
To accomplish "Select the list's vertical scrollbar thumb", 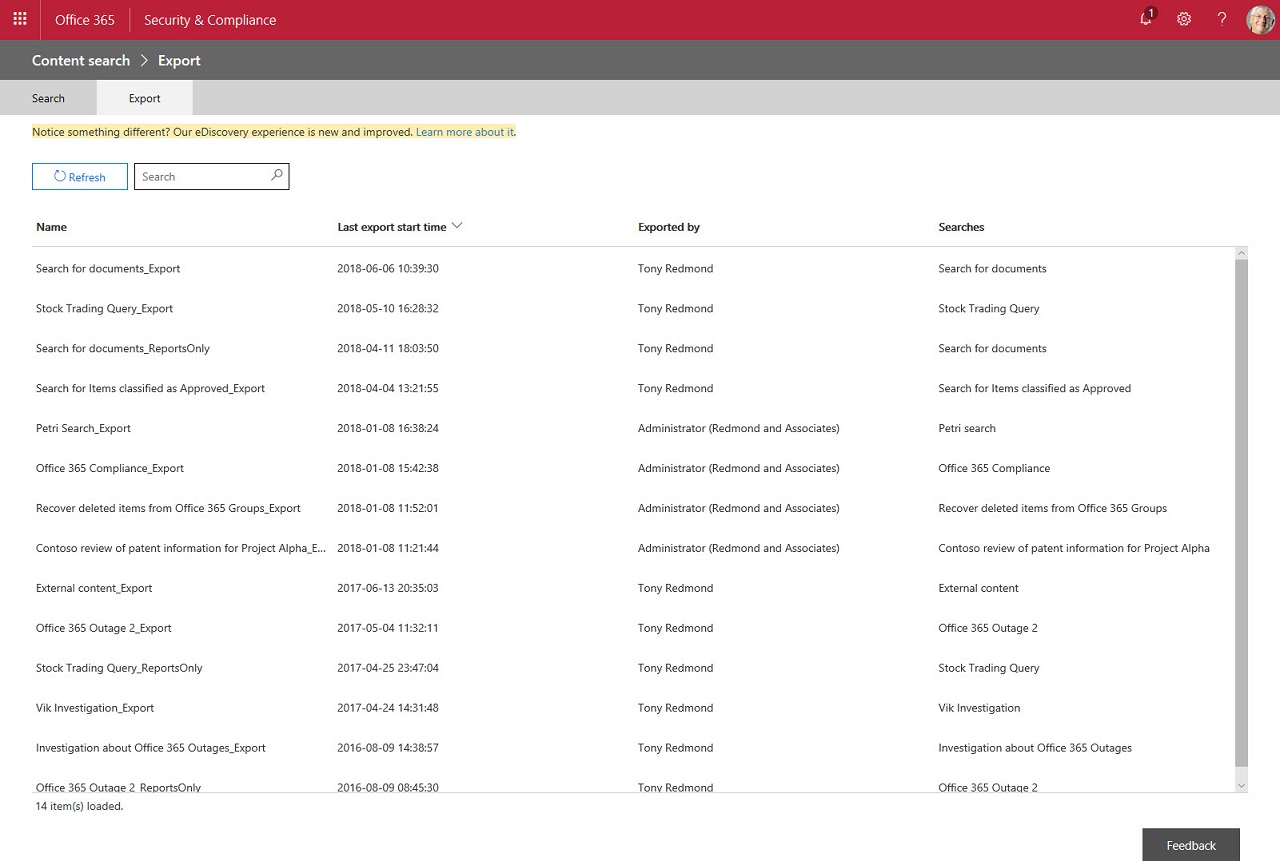I will 1241,513.
